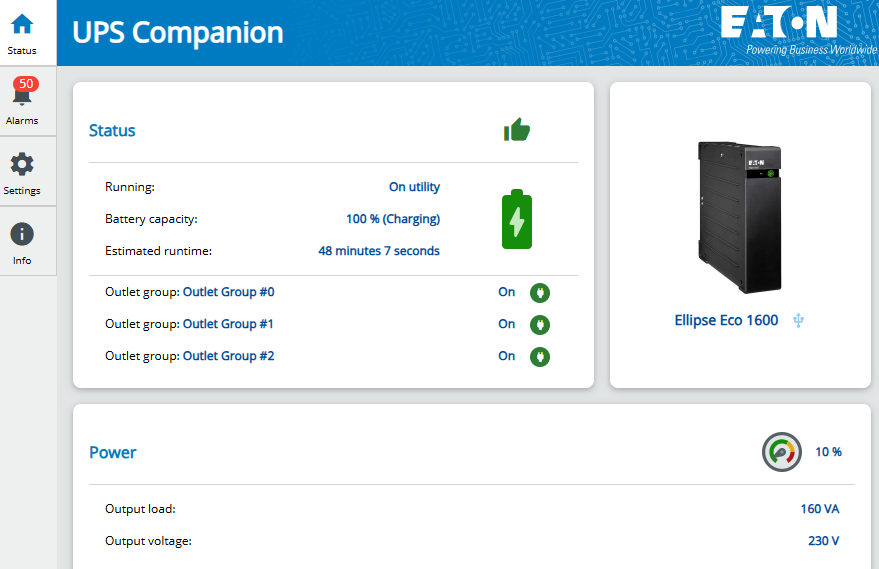This screenshot has width=879, height=569.
Task: Open the Outlet Group #2 link
Action: (229, 356)
